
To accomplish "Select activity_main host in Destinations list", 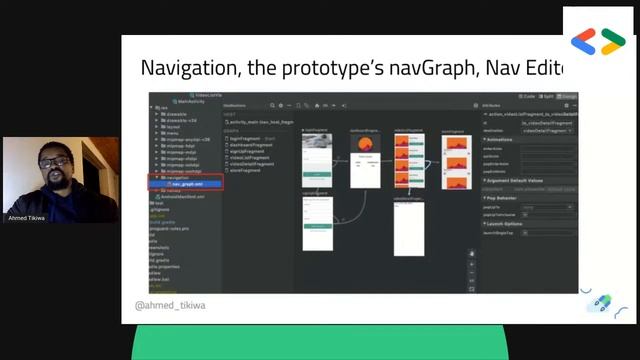I will [260, 122].
